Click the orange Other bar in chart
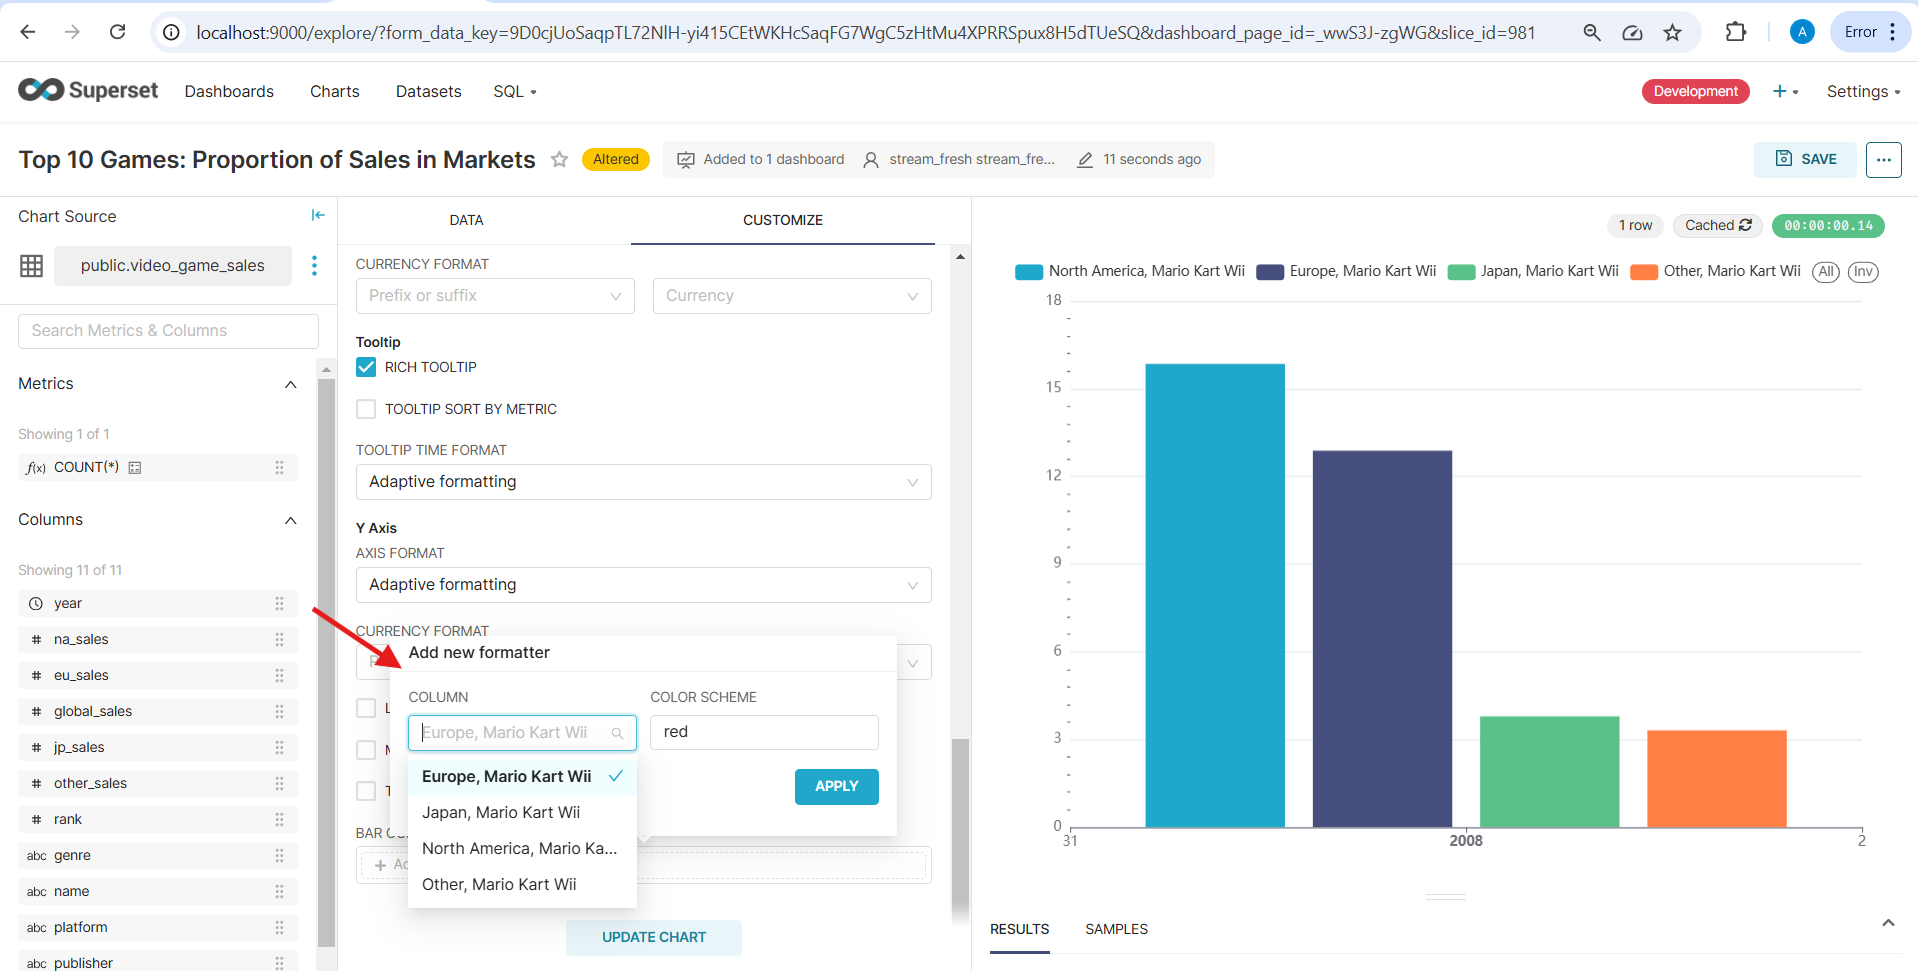This screenshot has height=971, width=1918. click(1716, 779)
